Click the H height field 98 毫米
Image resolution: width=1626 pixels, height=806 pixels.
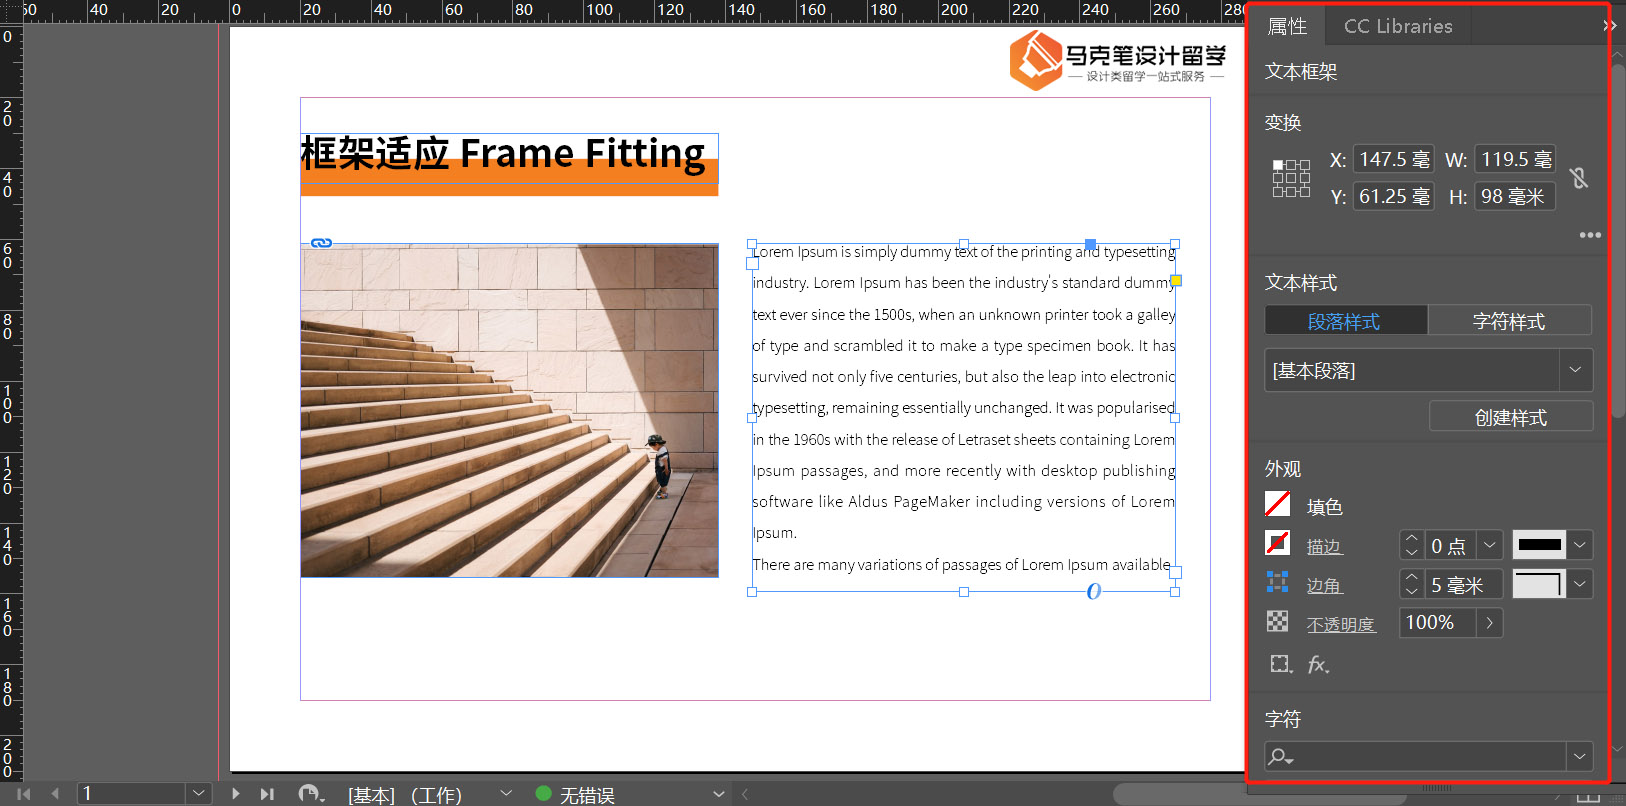(x=1515, y=196)
